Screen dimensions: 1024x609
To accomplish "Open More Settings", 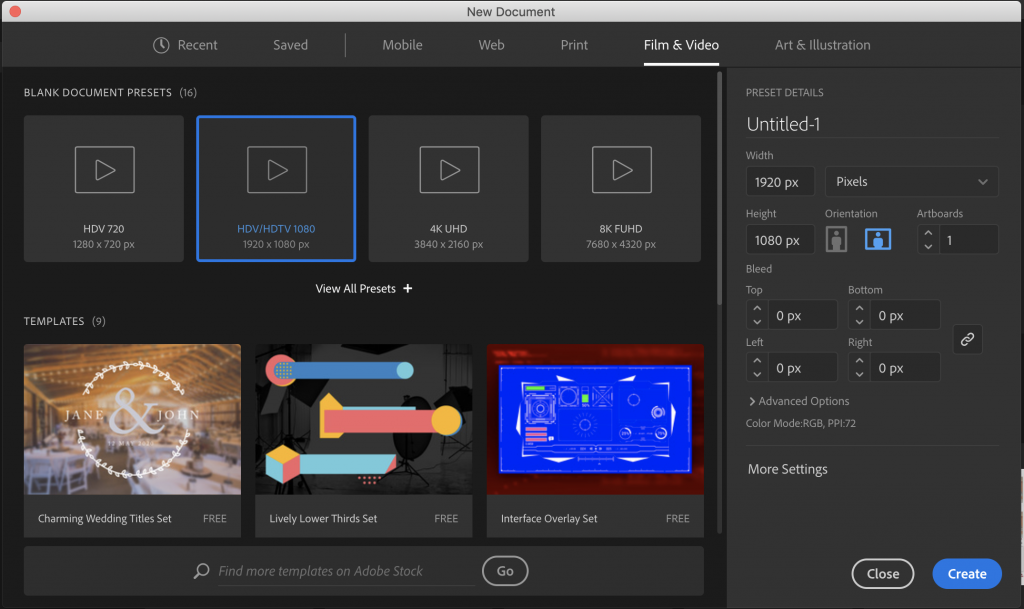I will pos(788,469).
